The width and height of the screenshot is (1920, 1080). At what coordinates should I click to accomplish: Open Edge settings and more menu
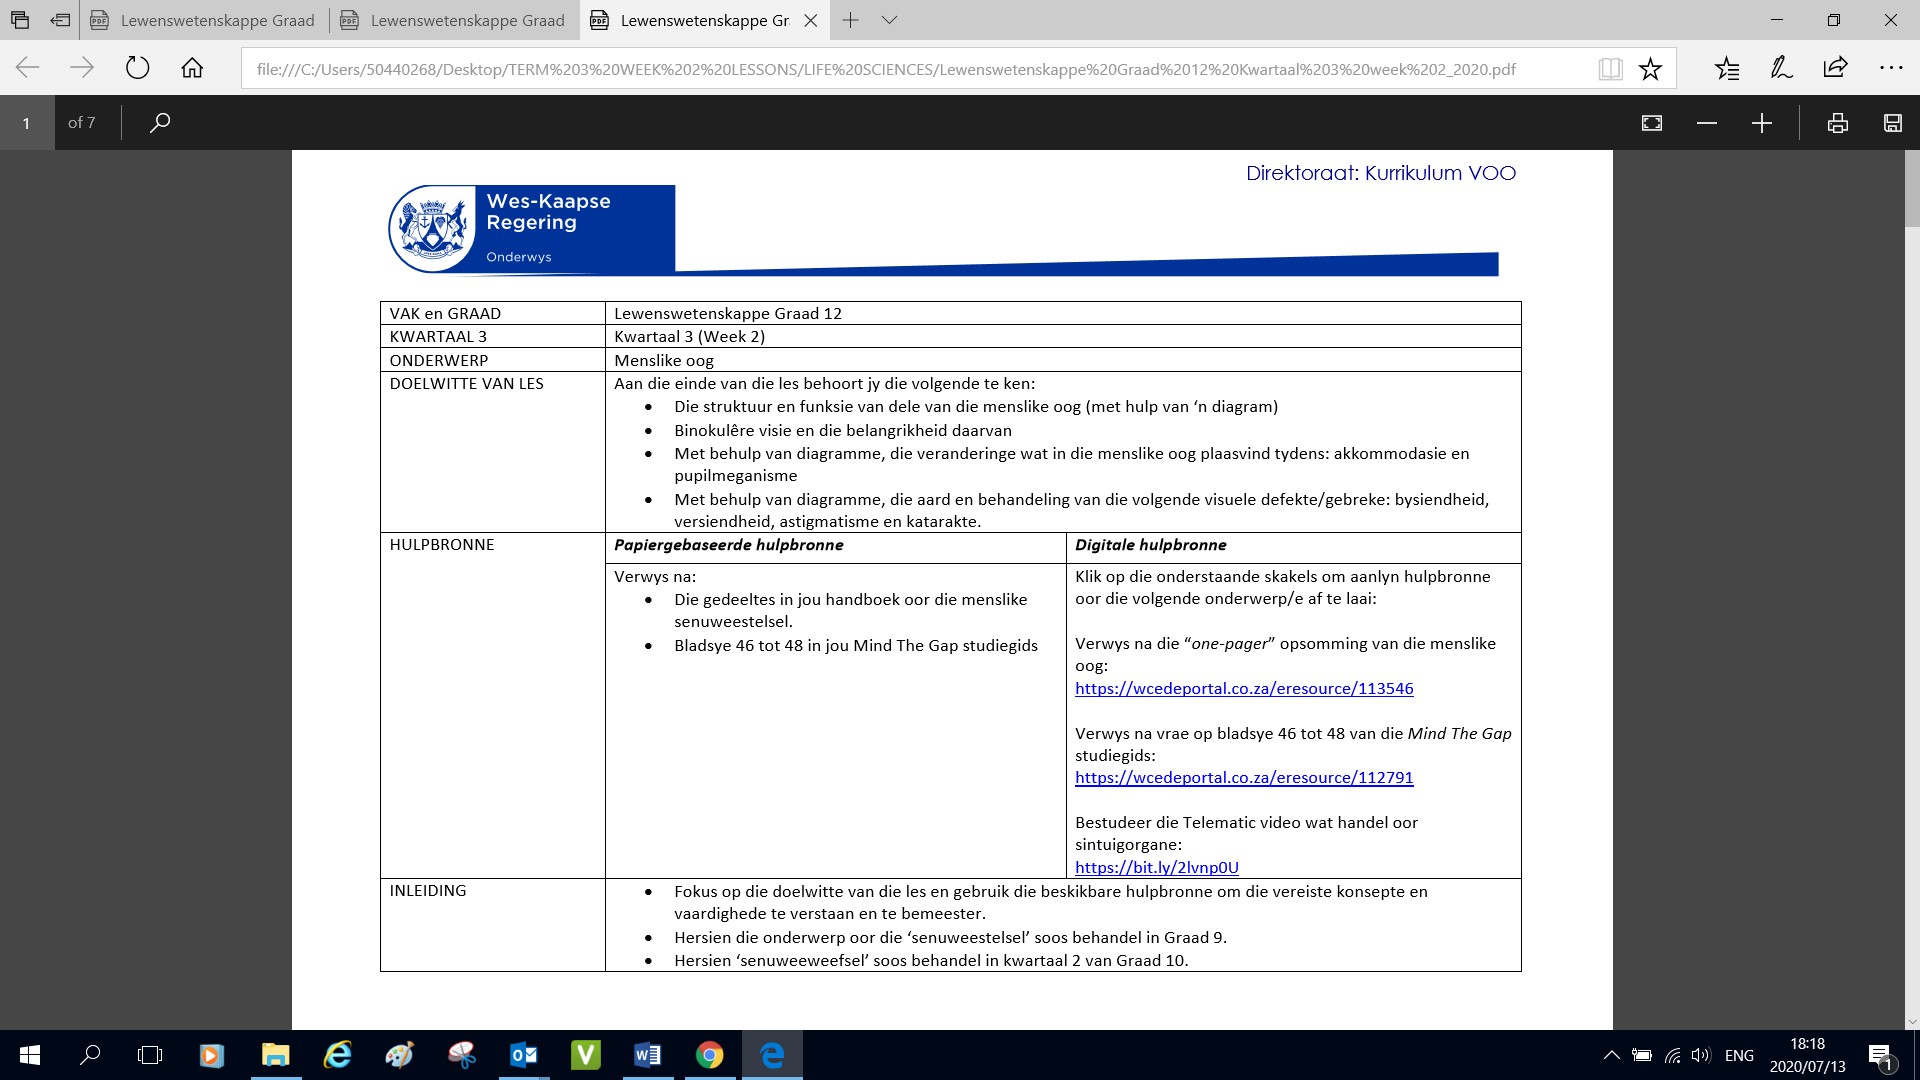pos(1891,69)
